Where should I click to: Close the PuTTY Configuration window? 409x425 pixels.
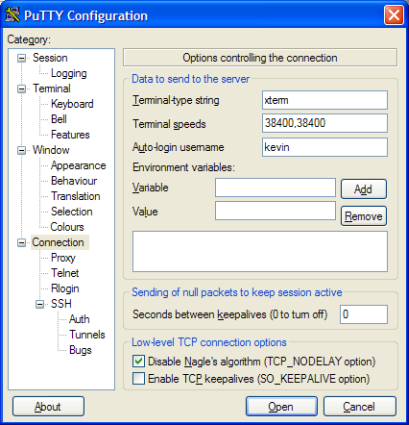point(394,16)
